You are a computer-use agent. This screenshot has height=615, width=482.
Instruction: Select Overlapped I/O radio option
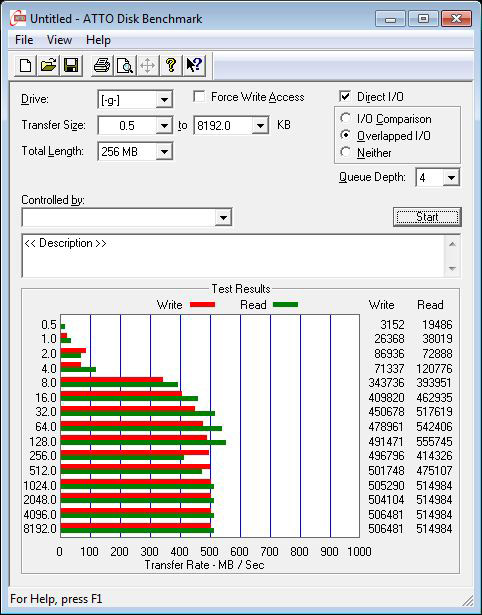(x=346, y=135)
